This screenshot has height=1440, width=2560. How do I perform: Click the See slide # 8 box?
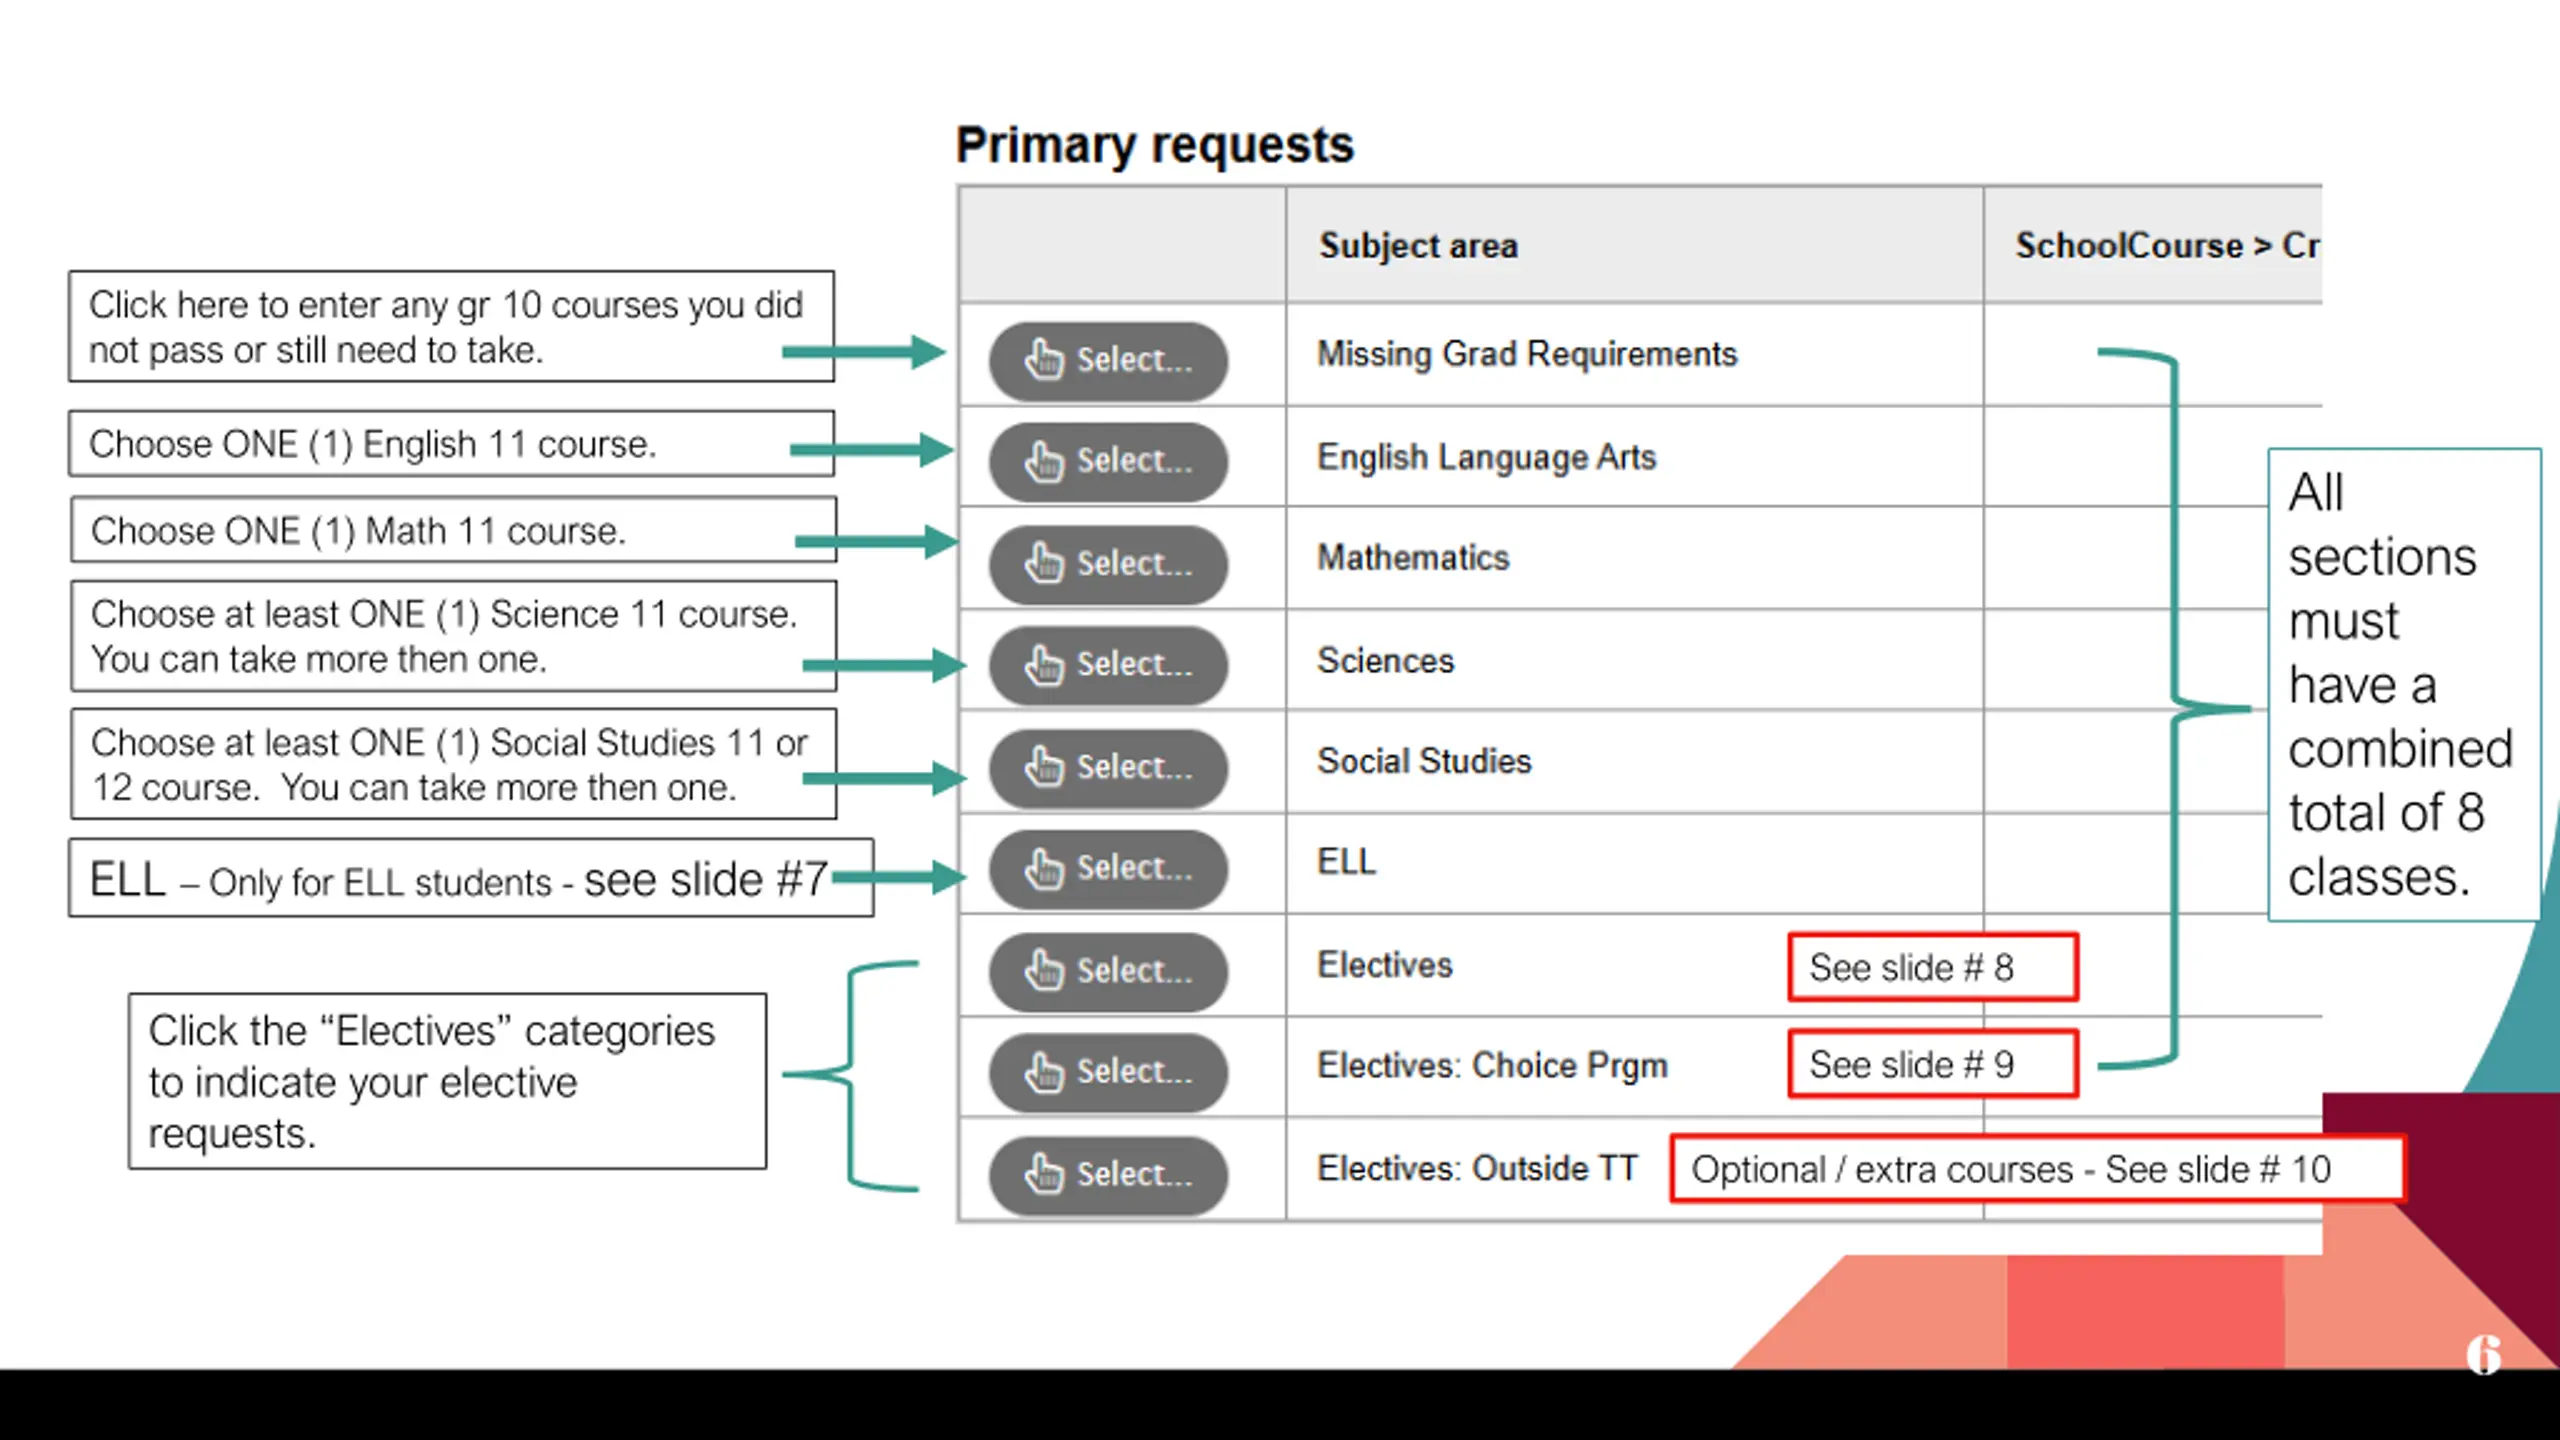pyautogui.click(x=1933, y=967)
